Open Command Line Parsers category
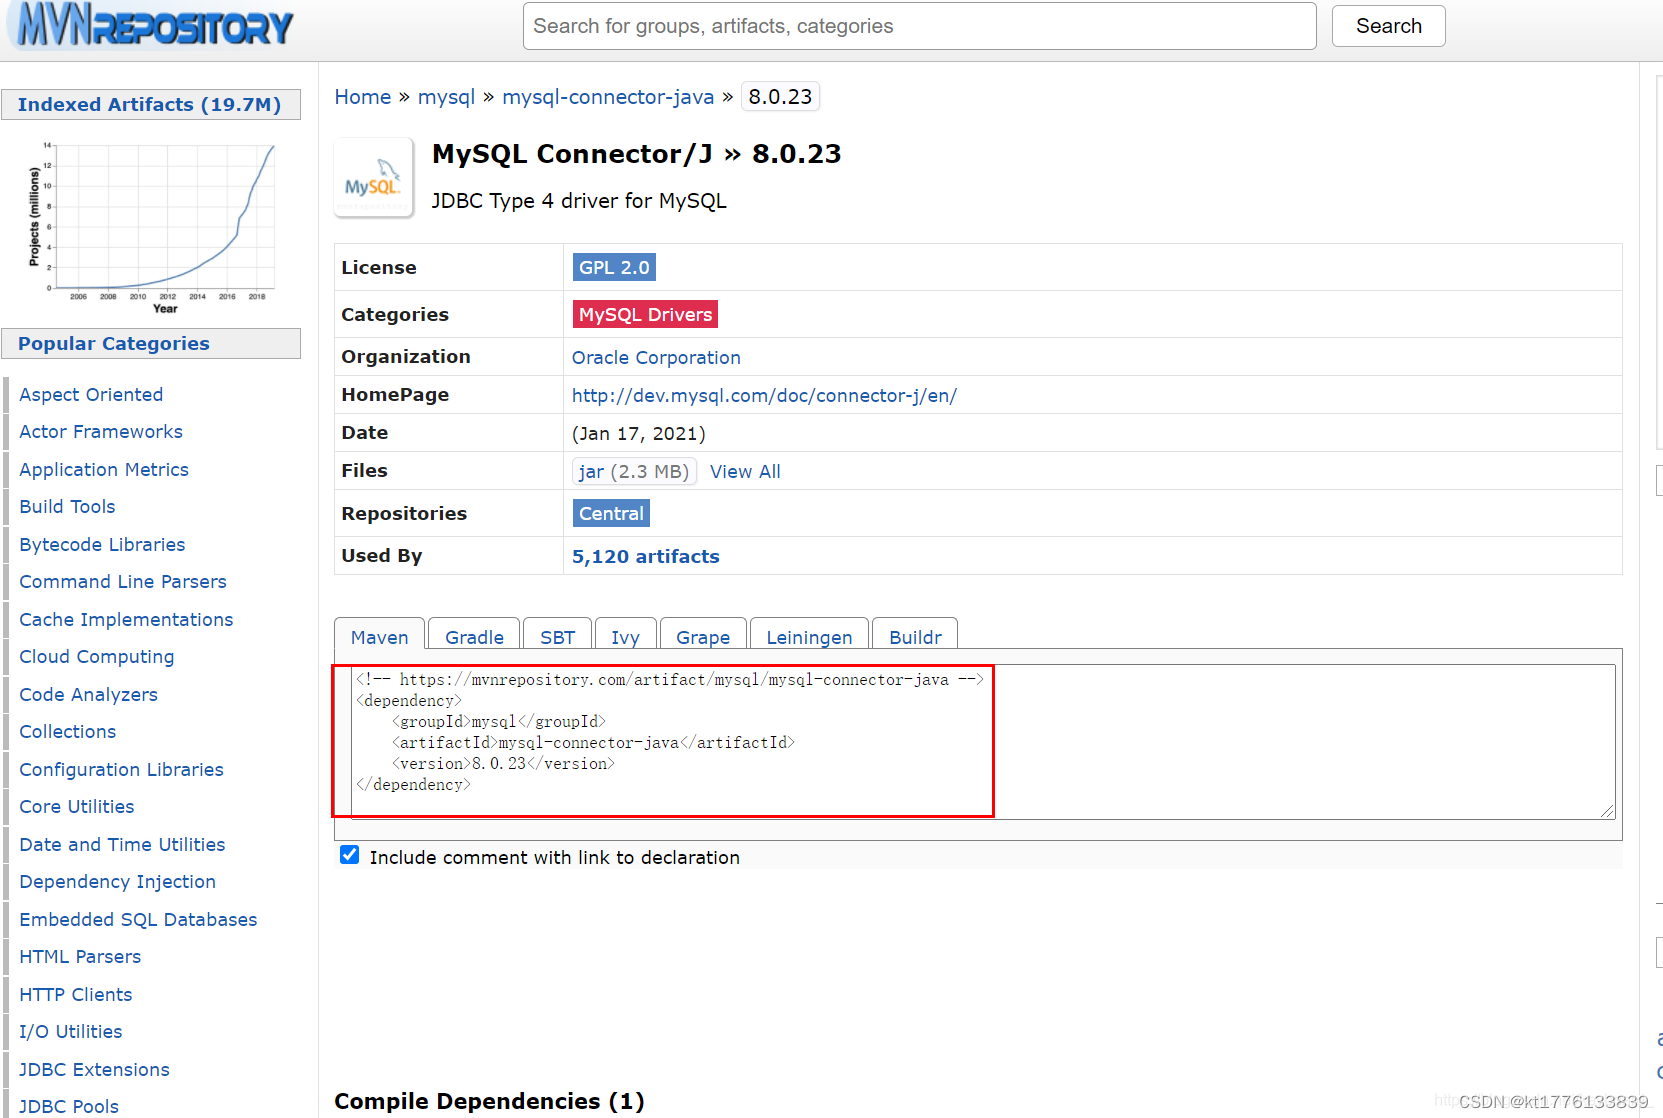1663x1118 pixels. point(123,581)
